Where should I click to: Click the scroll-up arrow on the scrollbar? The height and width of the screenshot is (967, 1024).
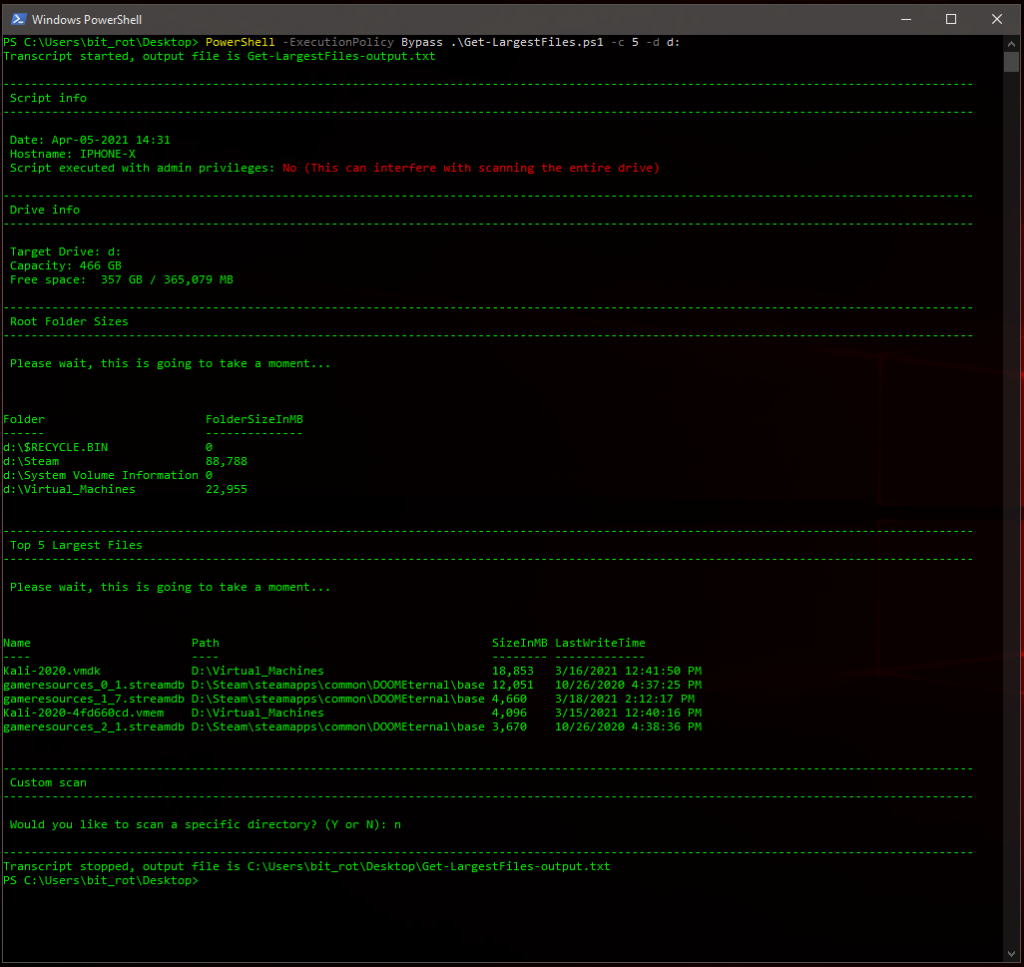pos(1009,43)
